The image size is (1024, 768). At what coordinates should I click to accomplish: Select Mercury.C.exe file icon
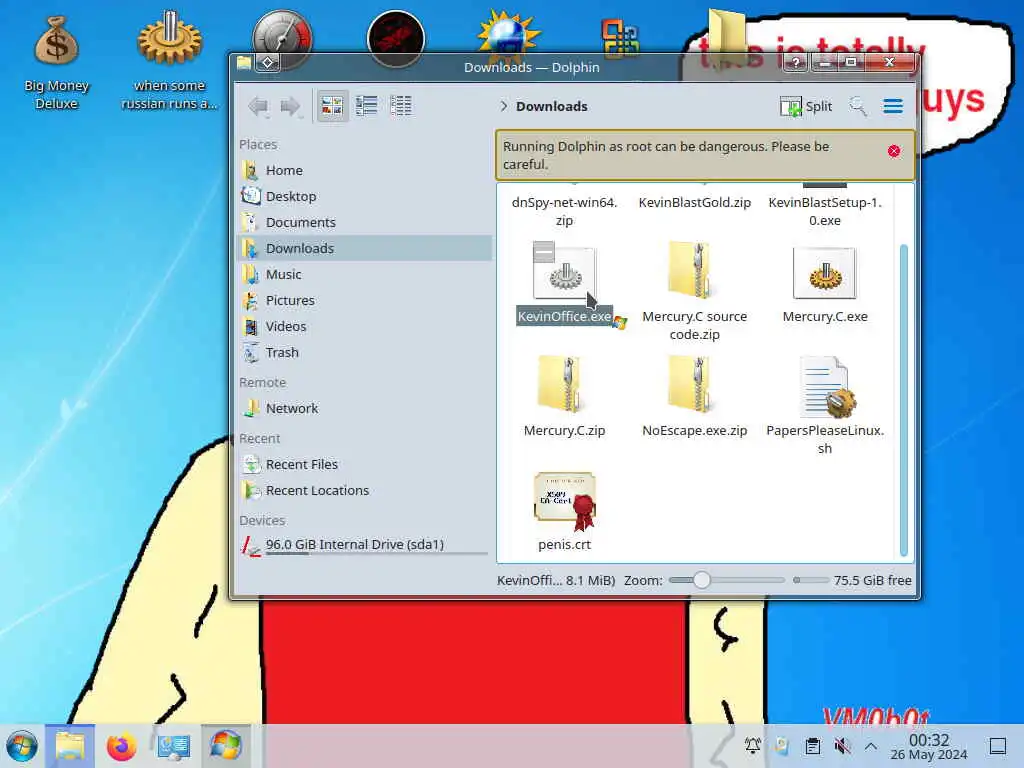click(824, 274)
